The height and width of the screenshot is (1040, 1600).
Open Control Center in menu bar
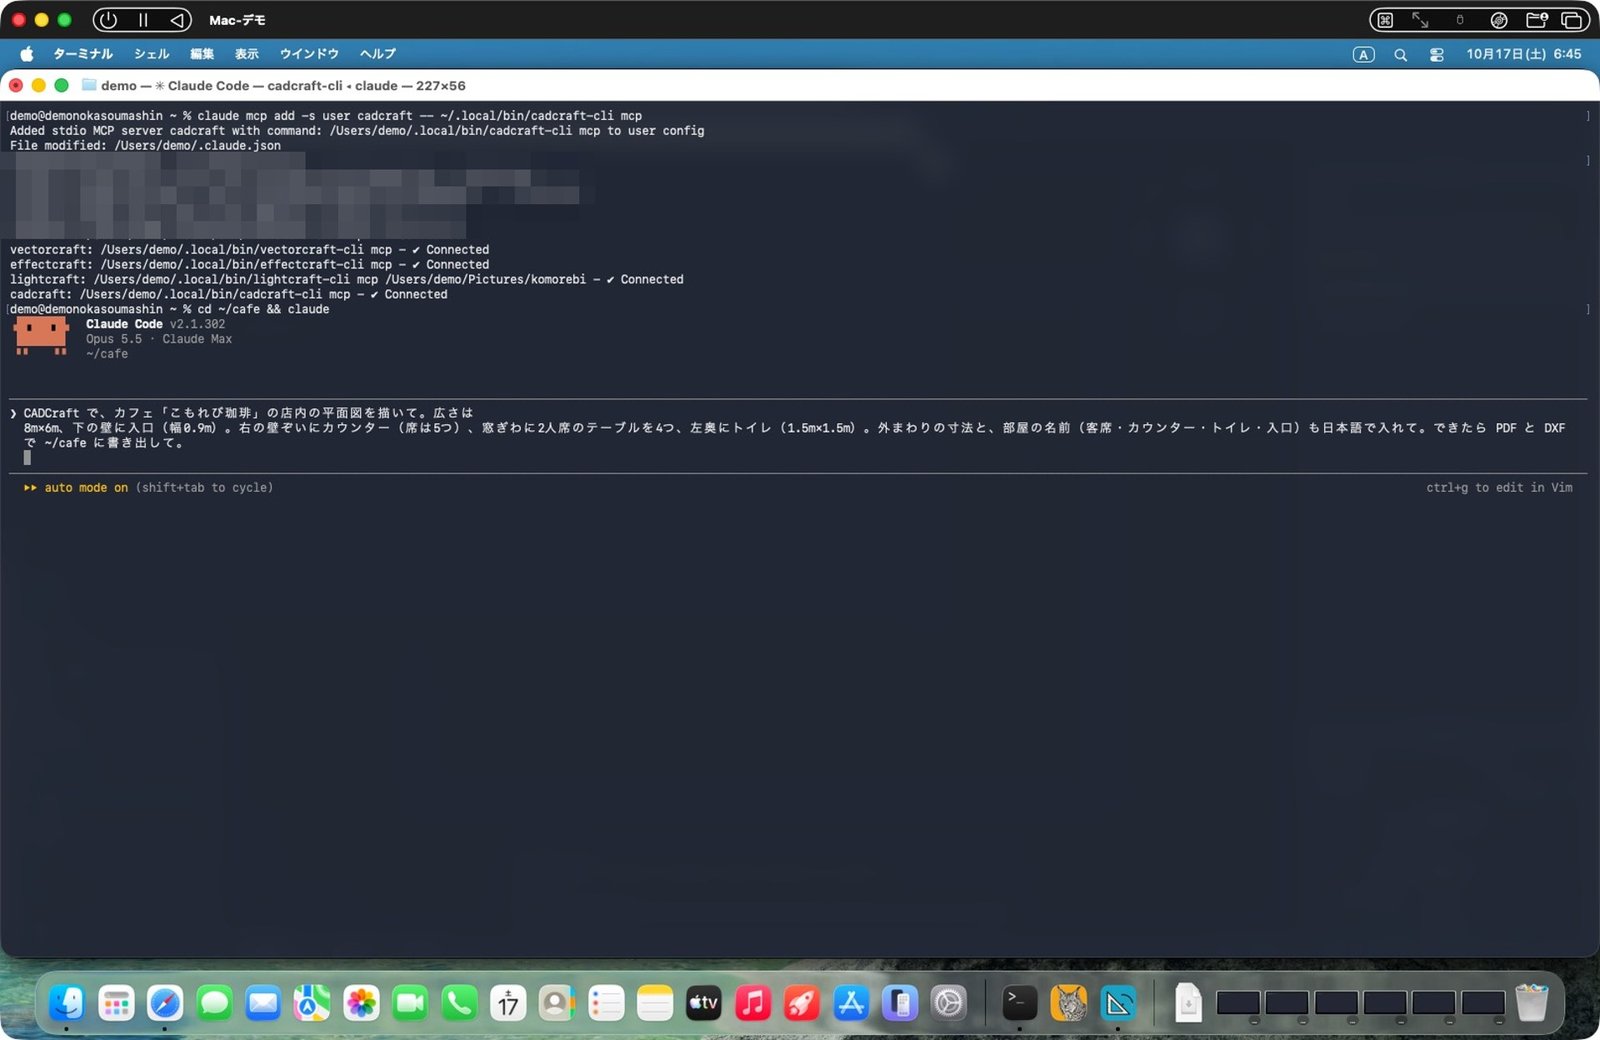click(x=1437, y=55)
